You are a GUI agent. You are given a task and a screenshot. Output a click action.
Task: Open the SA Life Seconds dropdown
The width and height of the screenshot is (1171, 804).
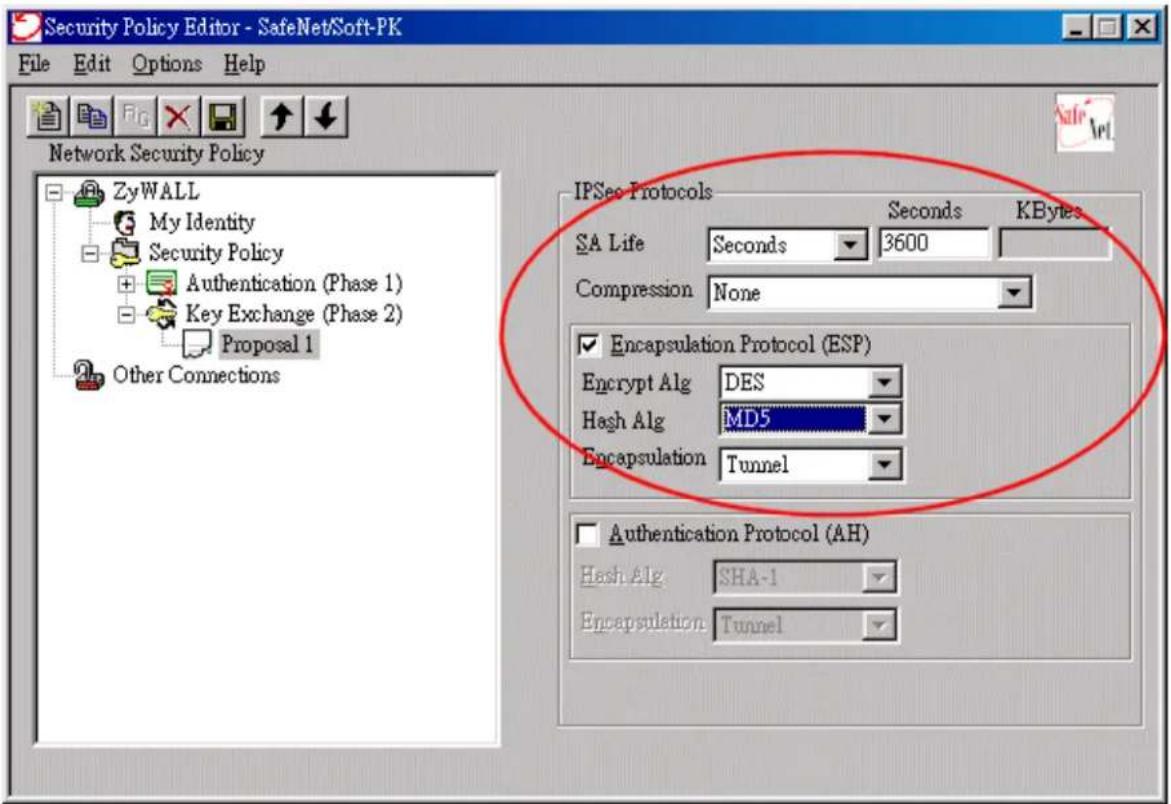pyautogui.click(x=849, y=245)
